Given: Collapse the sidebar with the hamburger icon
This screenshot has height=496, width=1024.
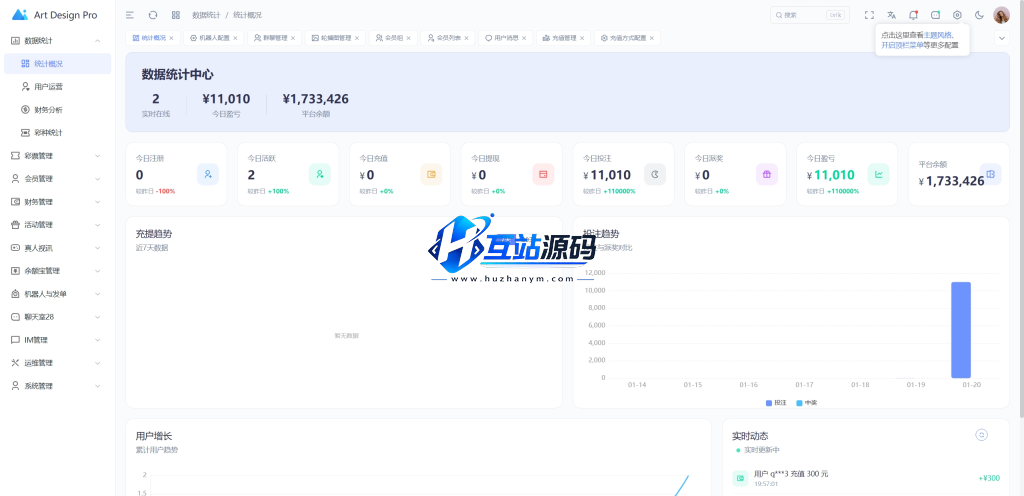Looking at the screenshot, I should click(130, 15).
